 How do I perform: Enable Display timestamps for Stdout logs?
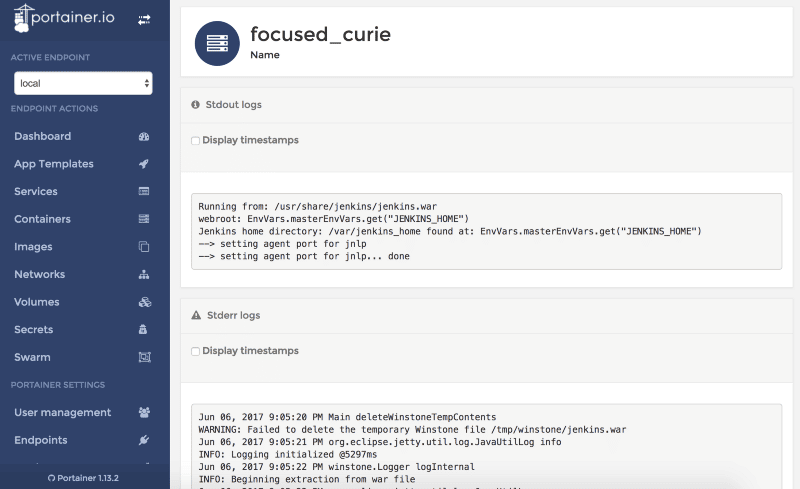tap(196, 141)
